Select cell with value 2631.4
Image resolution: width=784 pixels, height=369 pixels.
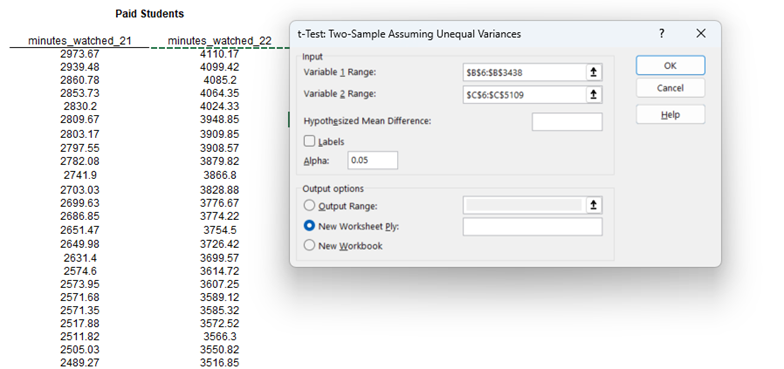80,258
